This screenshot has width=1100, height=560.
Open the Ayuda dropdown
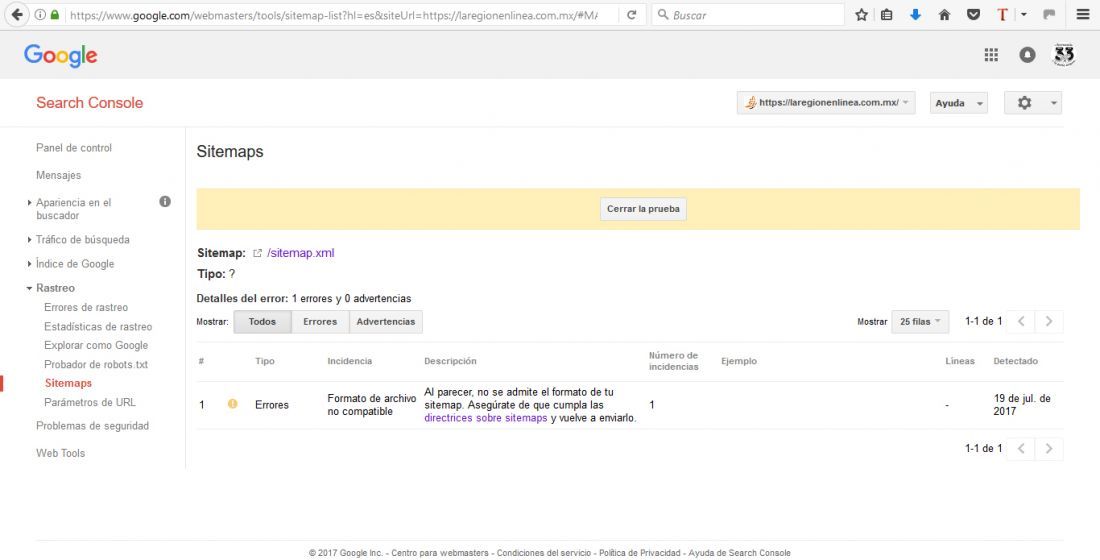[x=959, y=103]
